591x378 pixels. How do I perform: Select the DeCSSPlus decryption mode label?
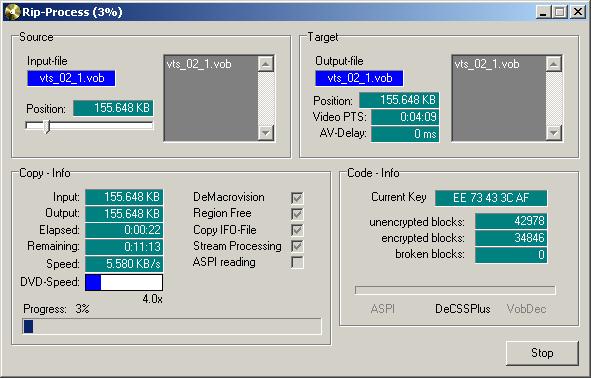[462, 309]
